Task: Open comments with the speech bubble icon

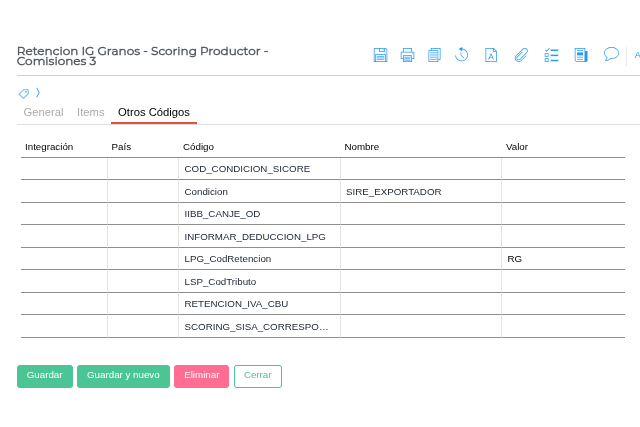Action: click(x=611, y=54)
